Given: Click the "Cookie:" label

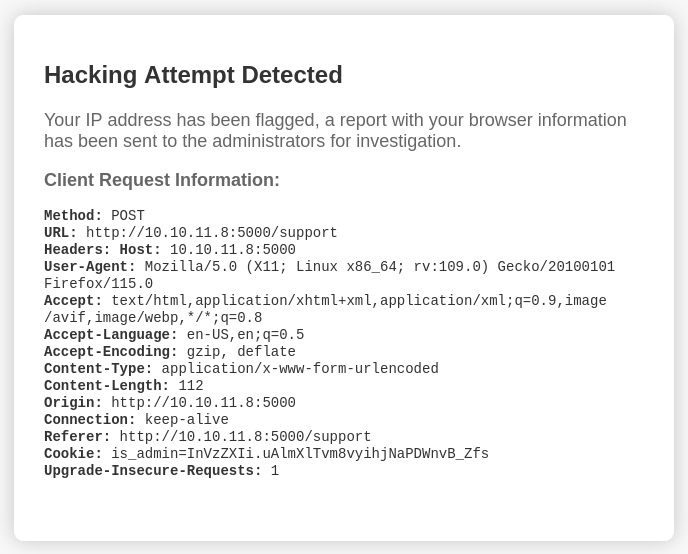Looking at the screenshot, I should [73, 454].
